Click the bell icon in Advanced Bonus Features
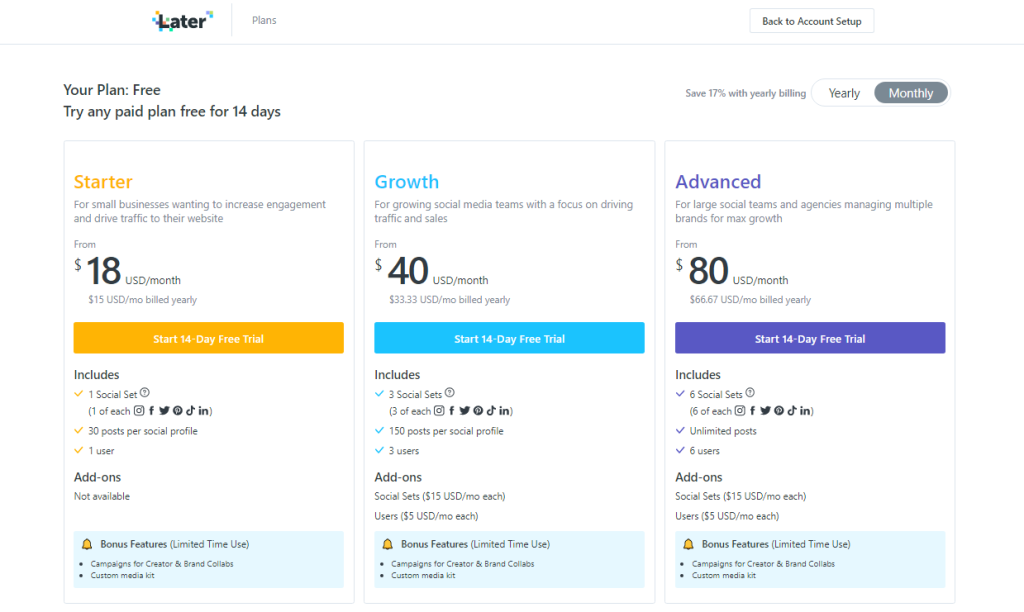This screenshot has height=612, width=1024. (688, 544)
